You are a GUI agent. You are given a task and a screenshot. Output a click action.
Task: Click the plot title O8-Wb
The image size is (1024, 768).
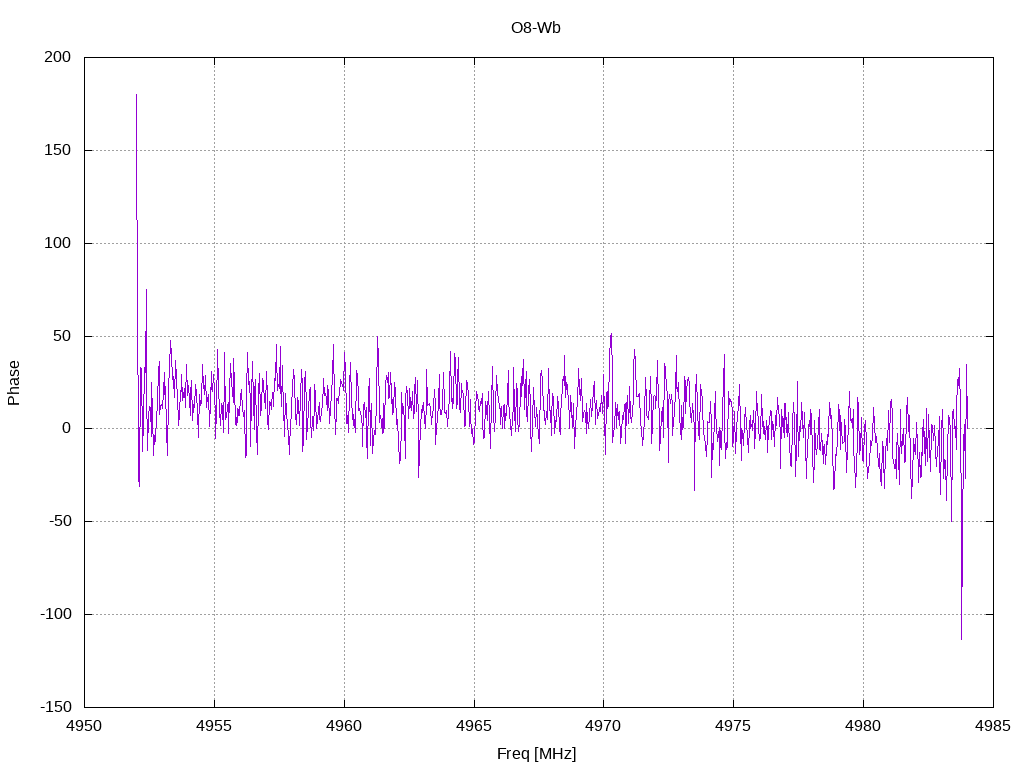[536, 28]
